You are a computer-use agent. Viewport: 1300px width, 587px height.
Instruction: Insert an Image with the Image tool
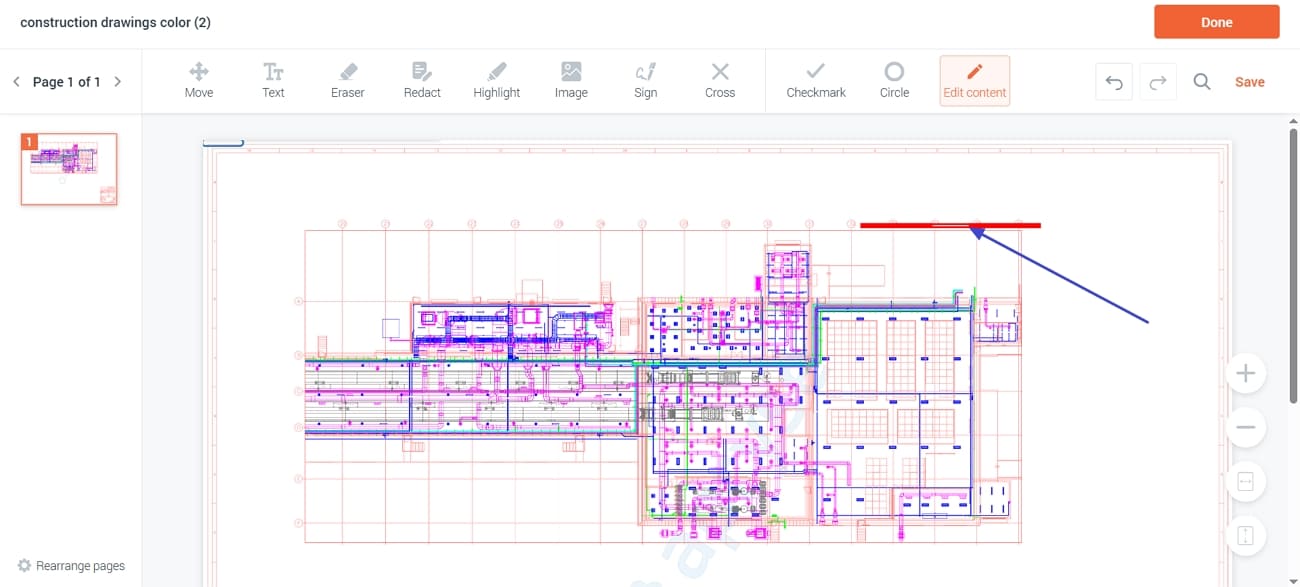tap(571, 81)
